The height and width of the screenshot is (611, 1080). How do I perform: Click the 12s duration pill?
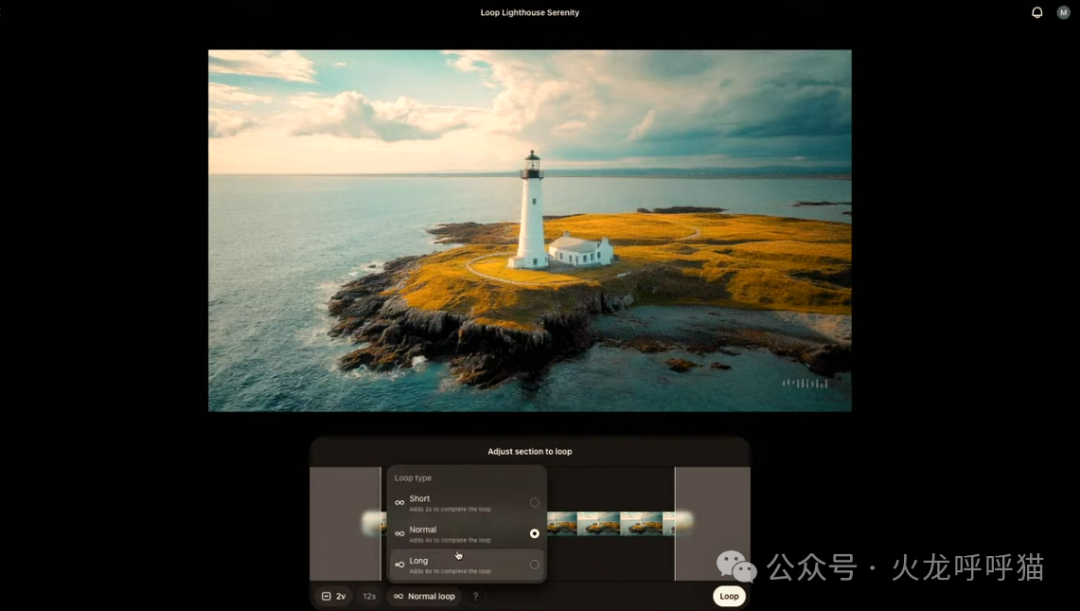[369, 597]
